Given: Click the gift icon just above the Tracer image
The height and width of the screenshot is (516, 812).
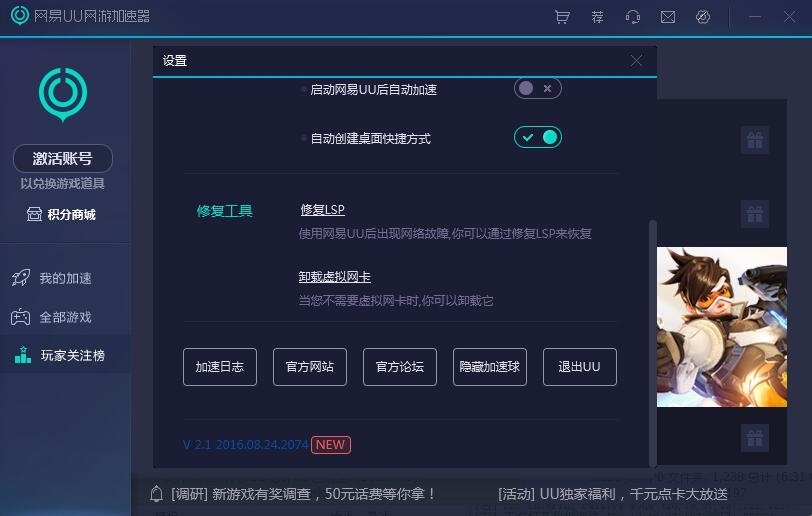Looking at the screenshot, I should click(x=755, y=213).
